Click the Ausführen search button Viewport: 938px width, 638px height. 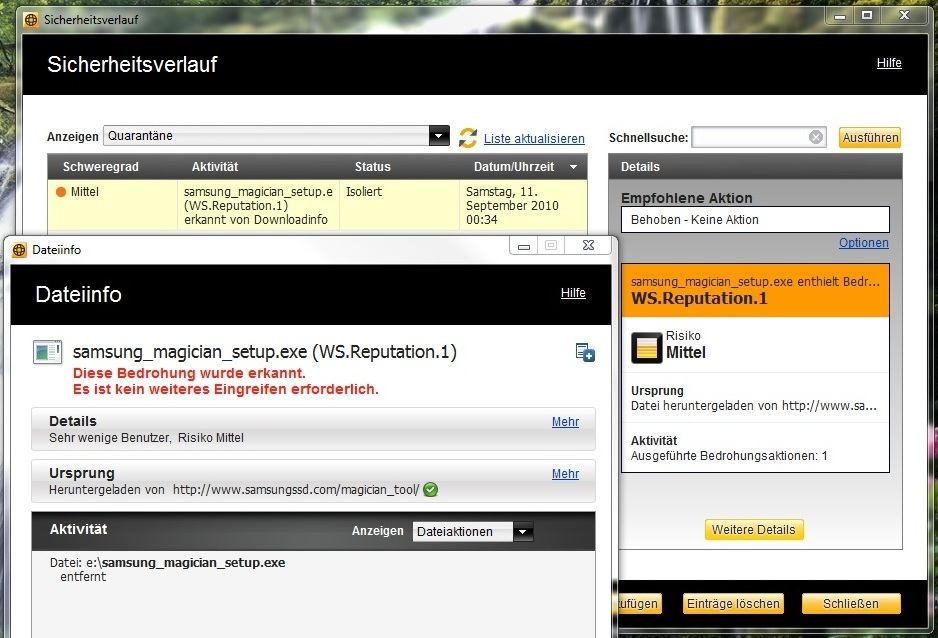pos(870,138)
